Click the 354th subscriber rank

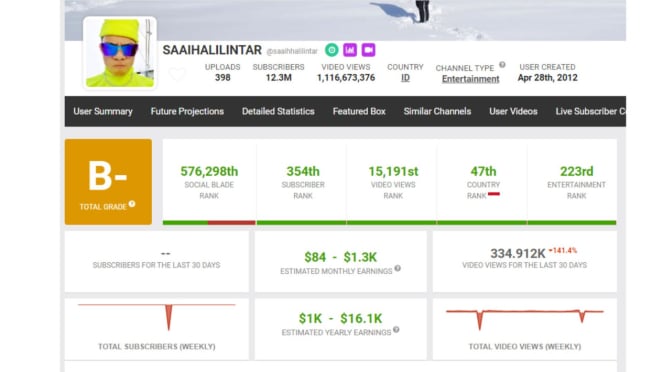coord(303,171)
